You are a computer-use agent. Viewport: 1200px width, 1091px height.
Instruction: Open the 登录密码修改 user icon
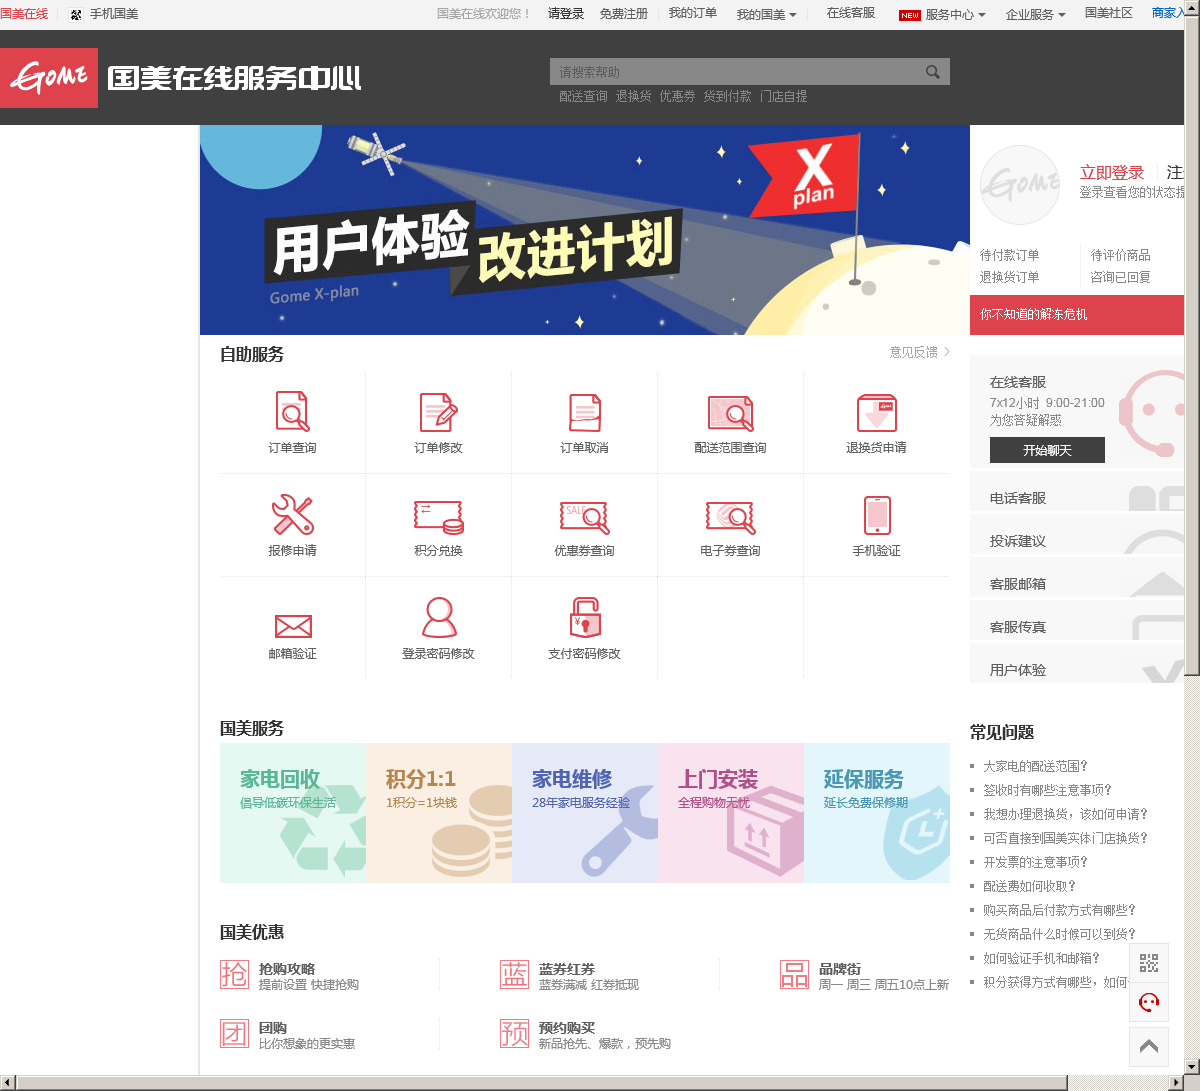[439, 617]
